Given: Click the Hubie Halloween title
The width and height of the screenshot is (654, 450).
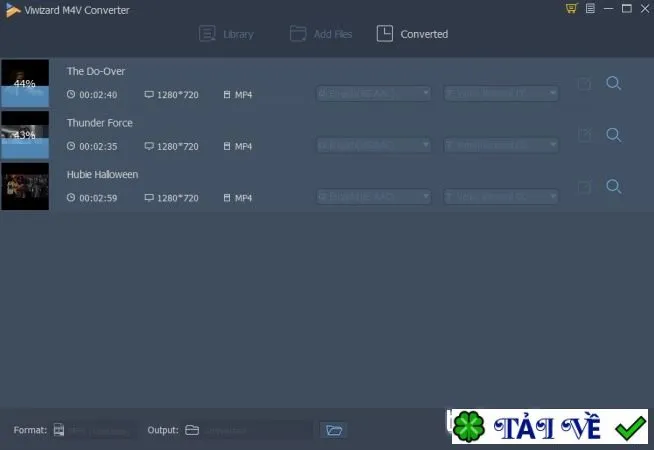Looking at the screenshot, I should coord(102,174).
